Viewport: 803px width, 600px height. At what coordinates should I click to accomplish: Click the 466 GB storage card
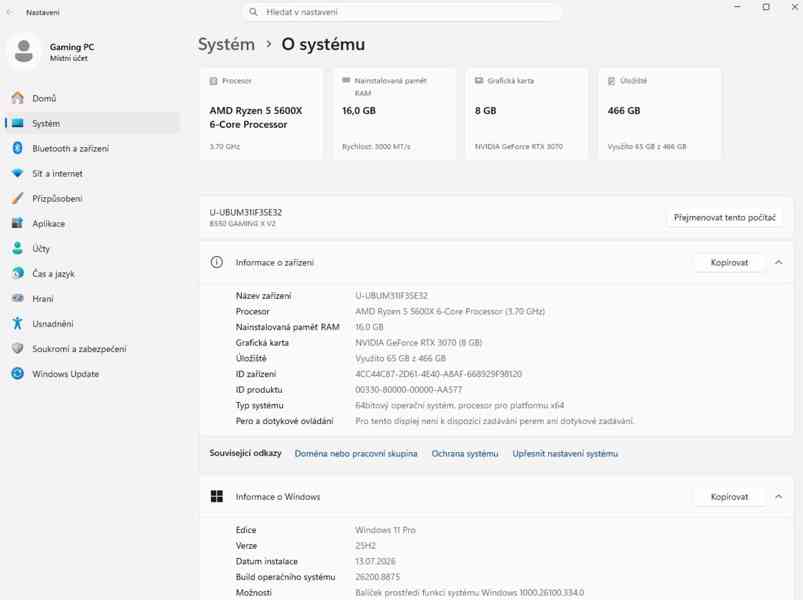660,114
